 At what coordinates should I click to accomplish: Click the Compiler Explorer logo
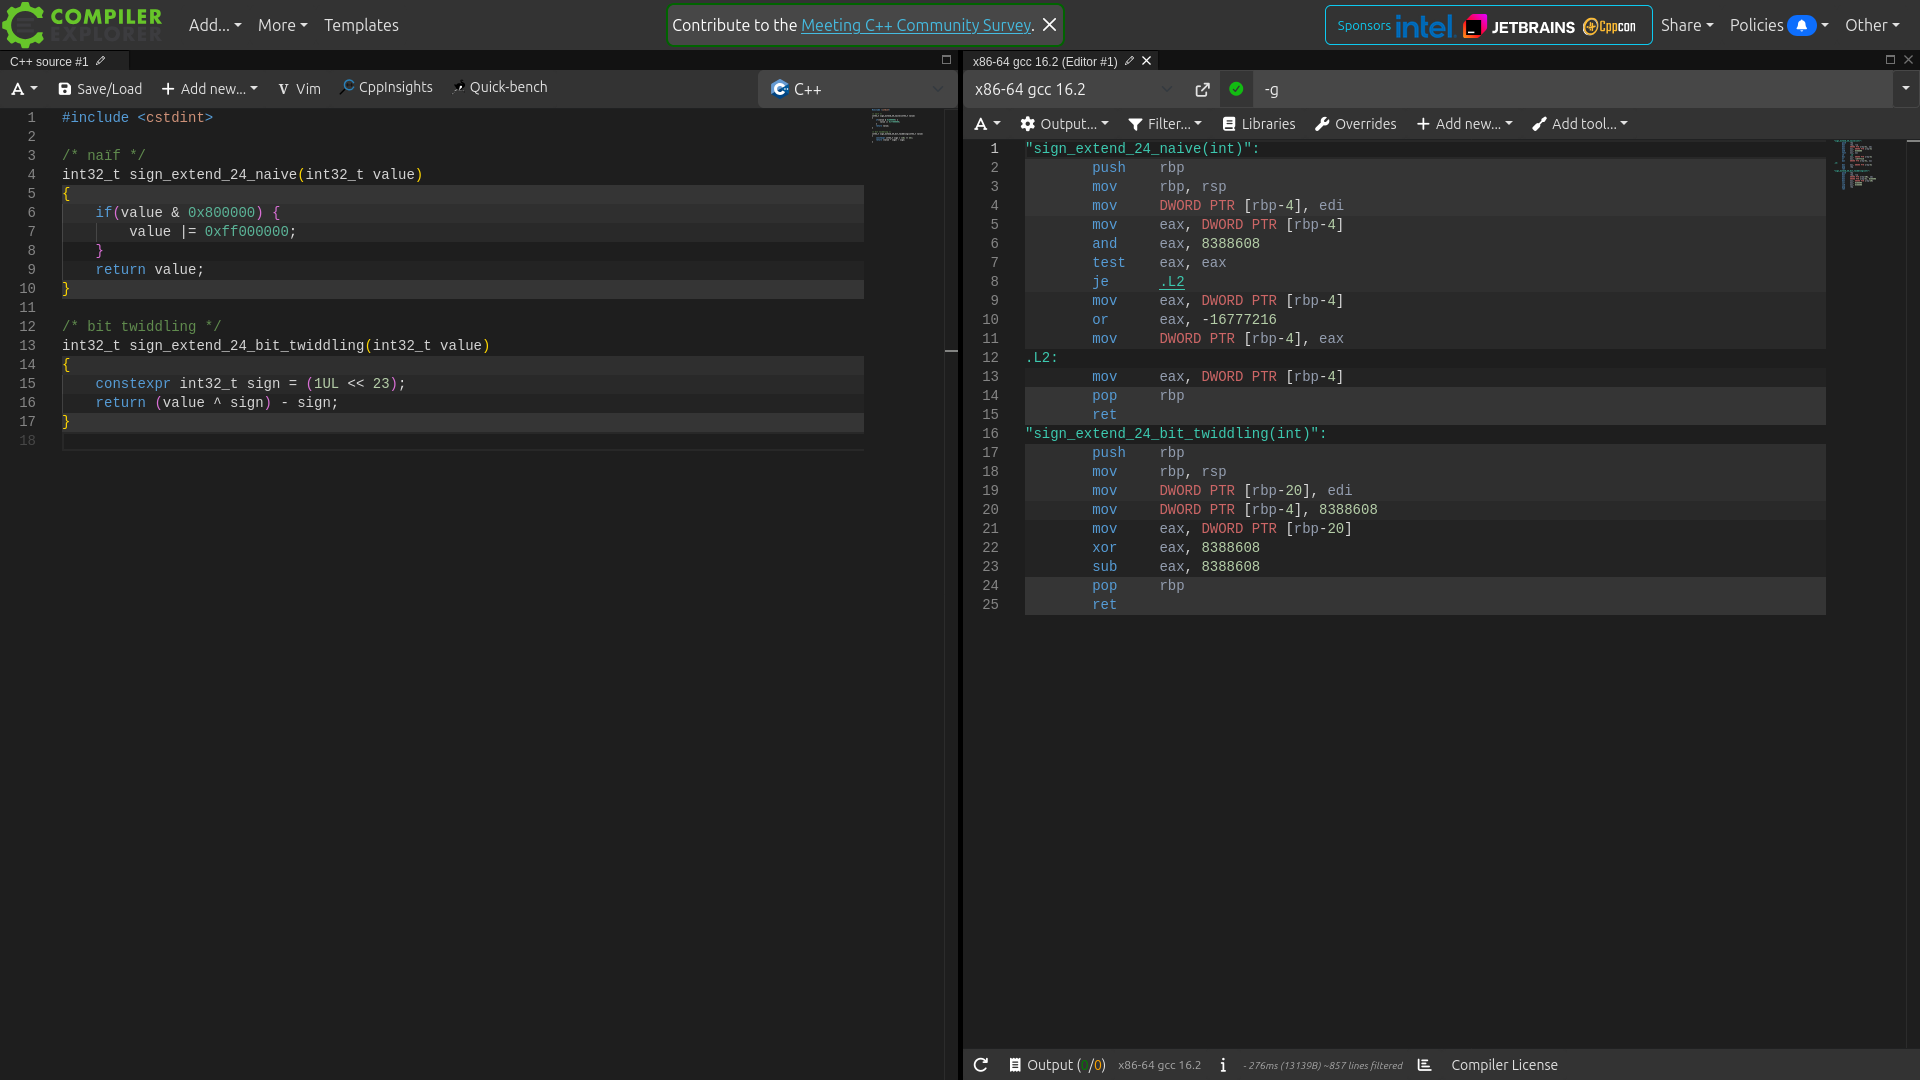click(x=82, y=25)
